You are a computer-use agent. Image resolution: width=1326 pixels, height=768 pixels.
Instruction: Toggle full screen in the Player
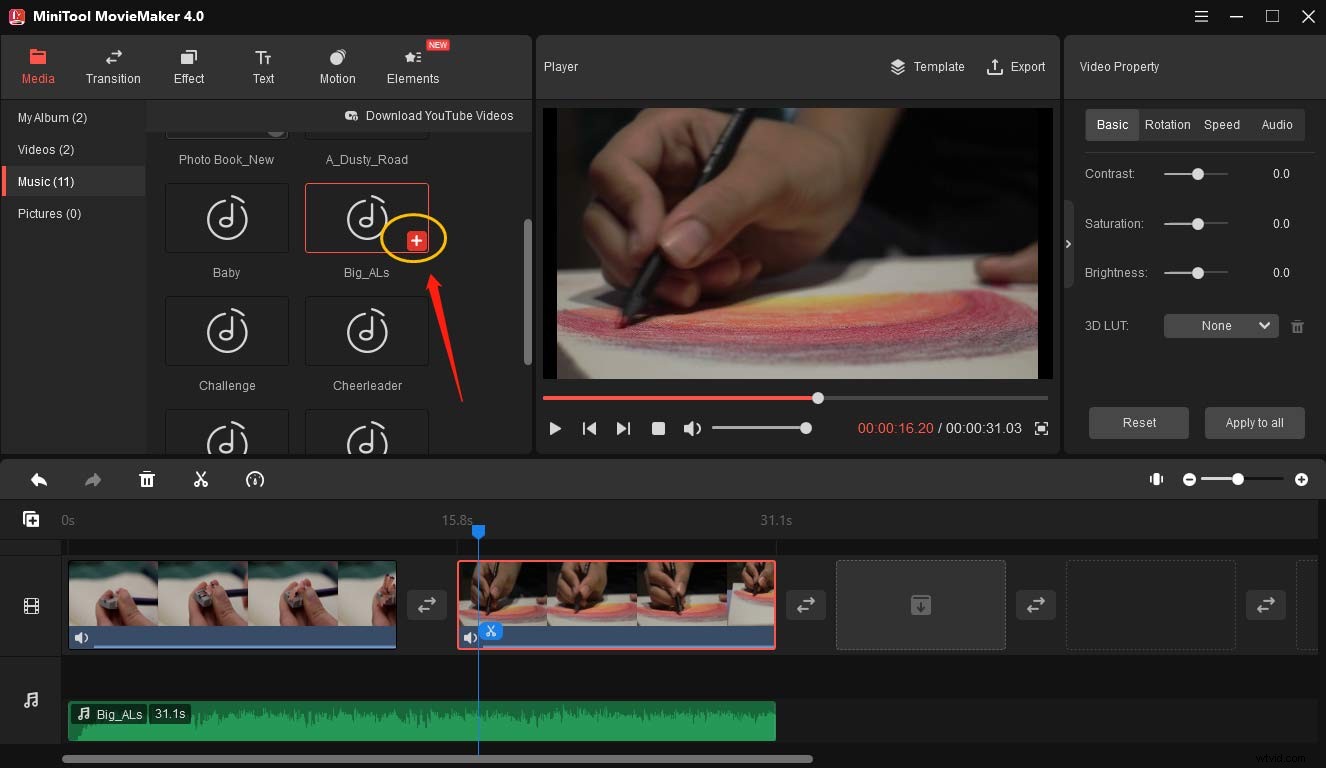click(1041, 428)
